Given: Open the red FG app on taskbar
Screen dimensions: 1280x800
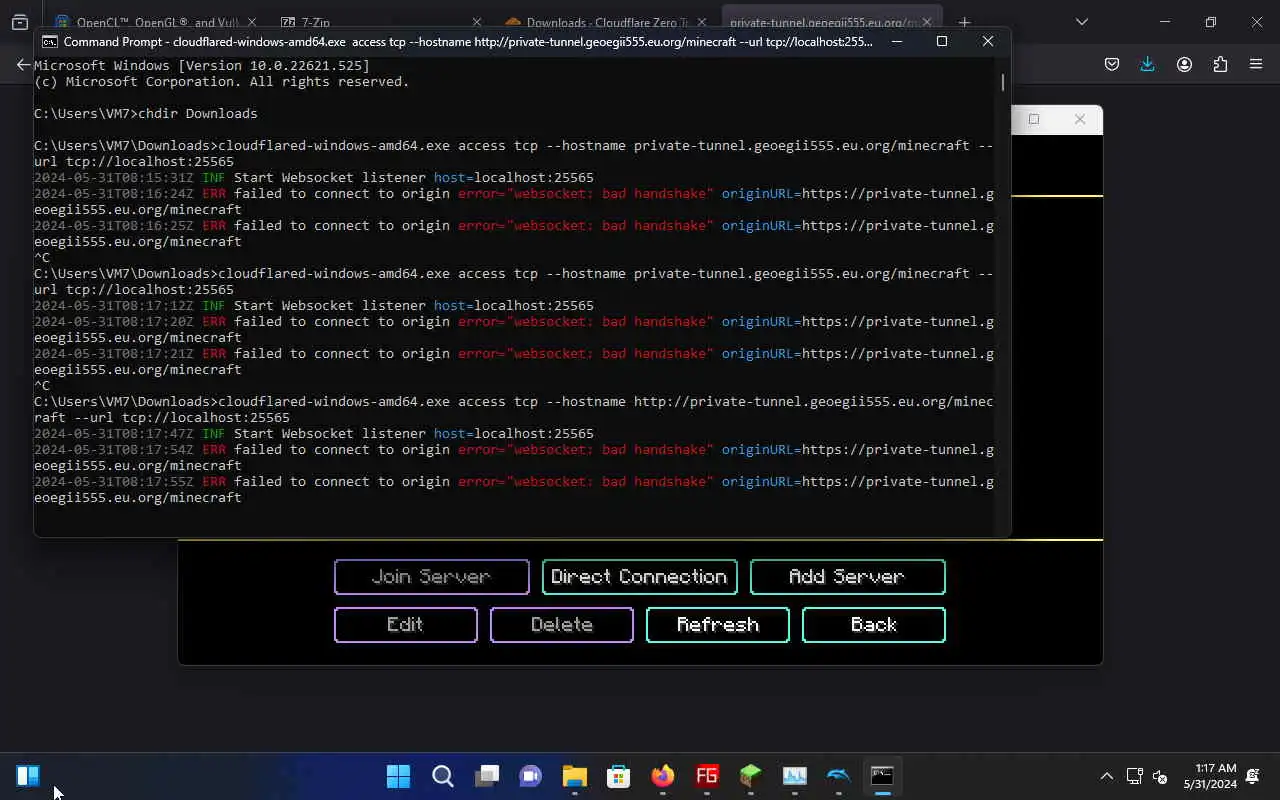Looking at the screenshot, I should click(706, 776).
